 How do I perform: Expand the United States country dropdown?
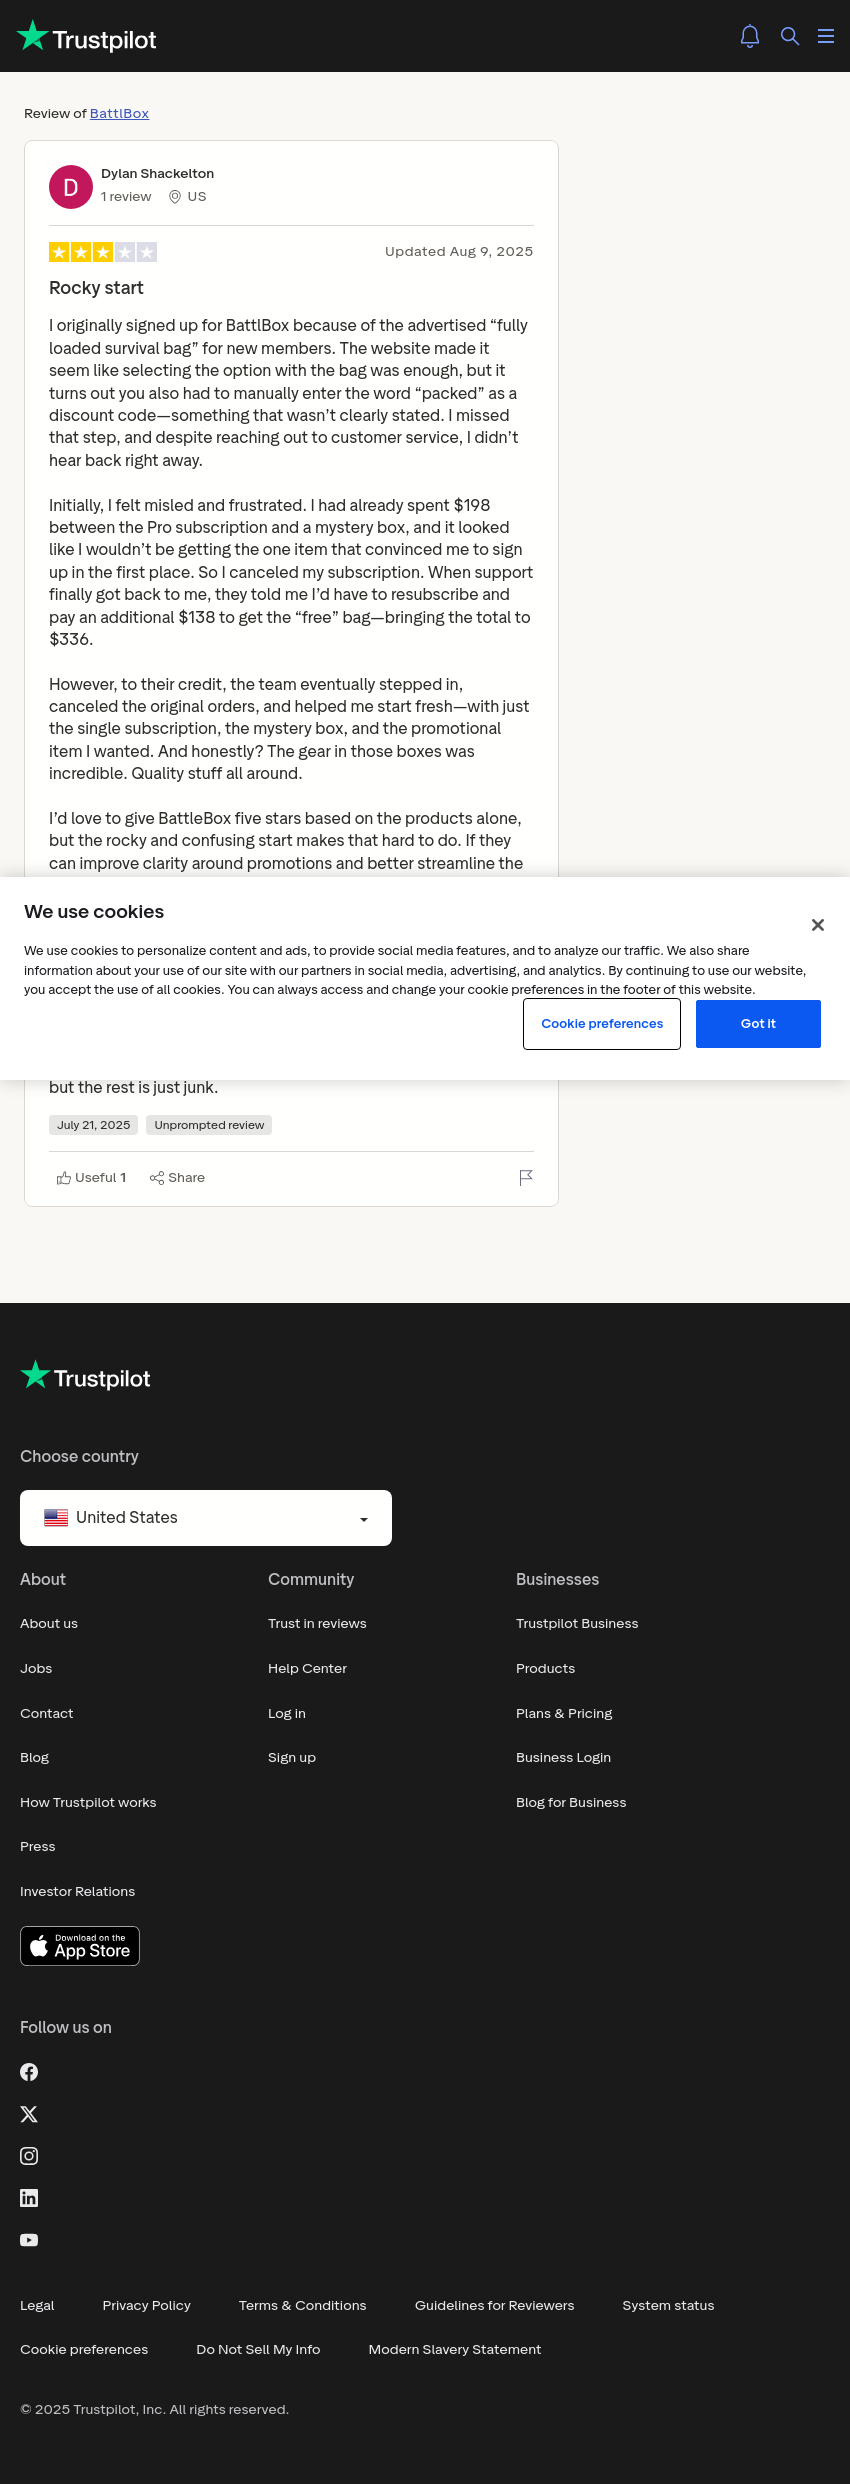click(x=206, y=1518)
